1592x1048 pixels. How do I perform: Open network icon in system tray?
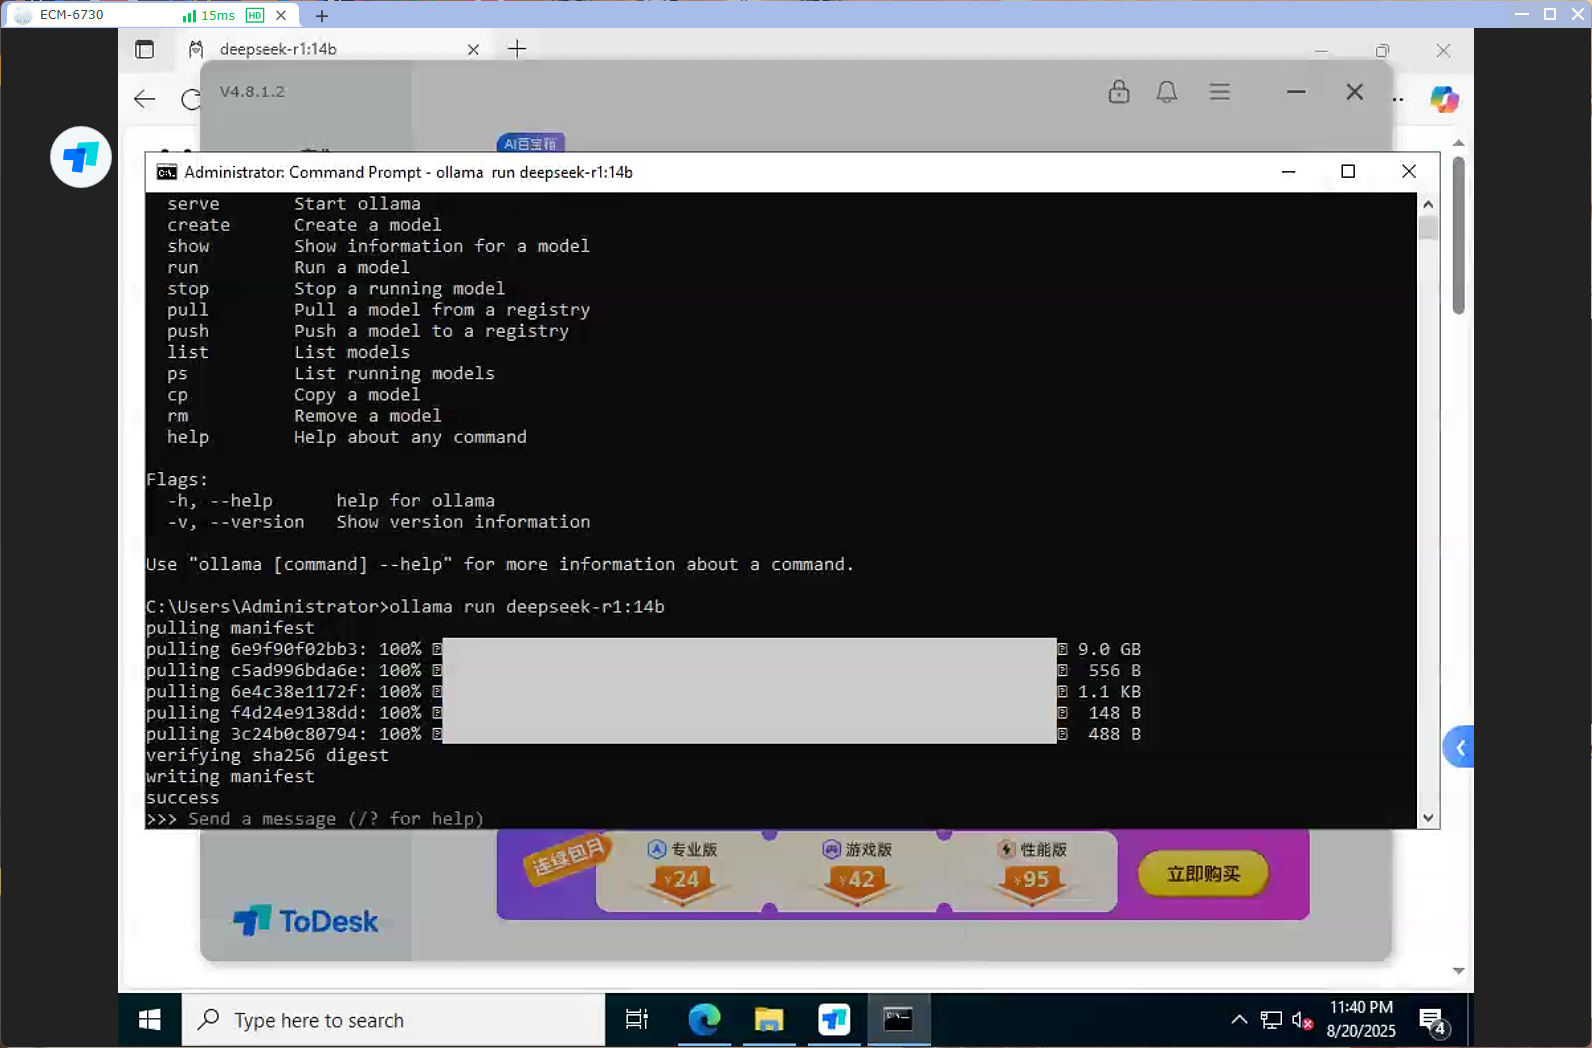coord(1271,1020)
